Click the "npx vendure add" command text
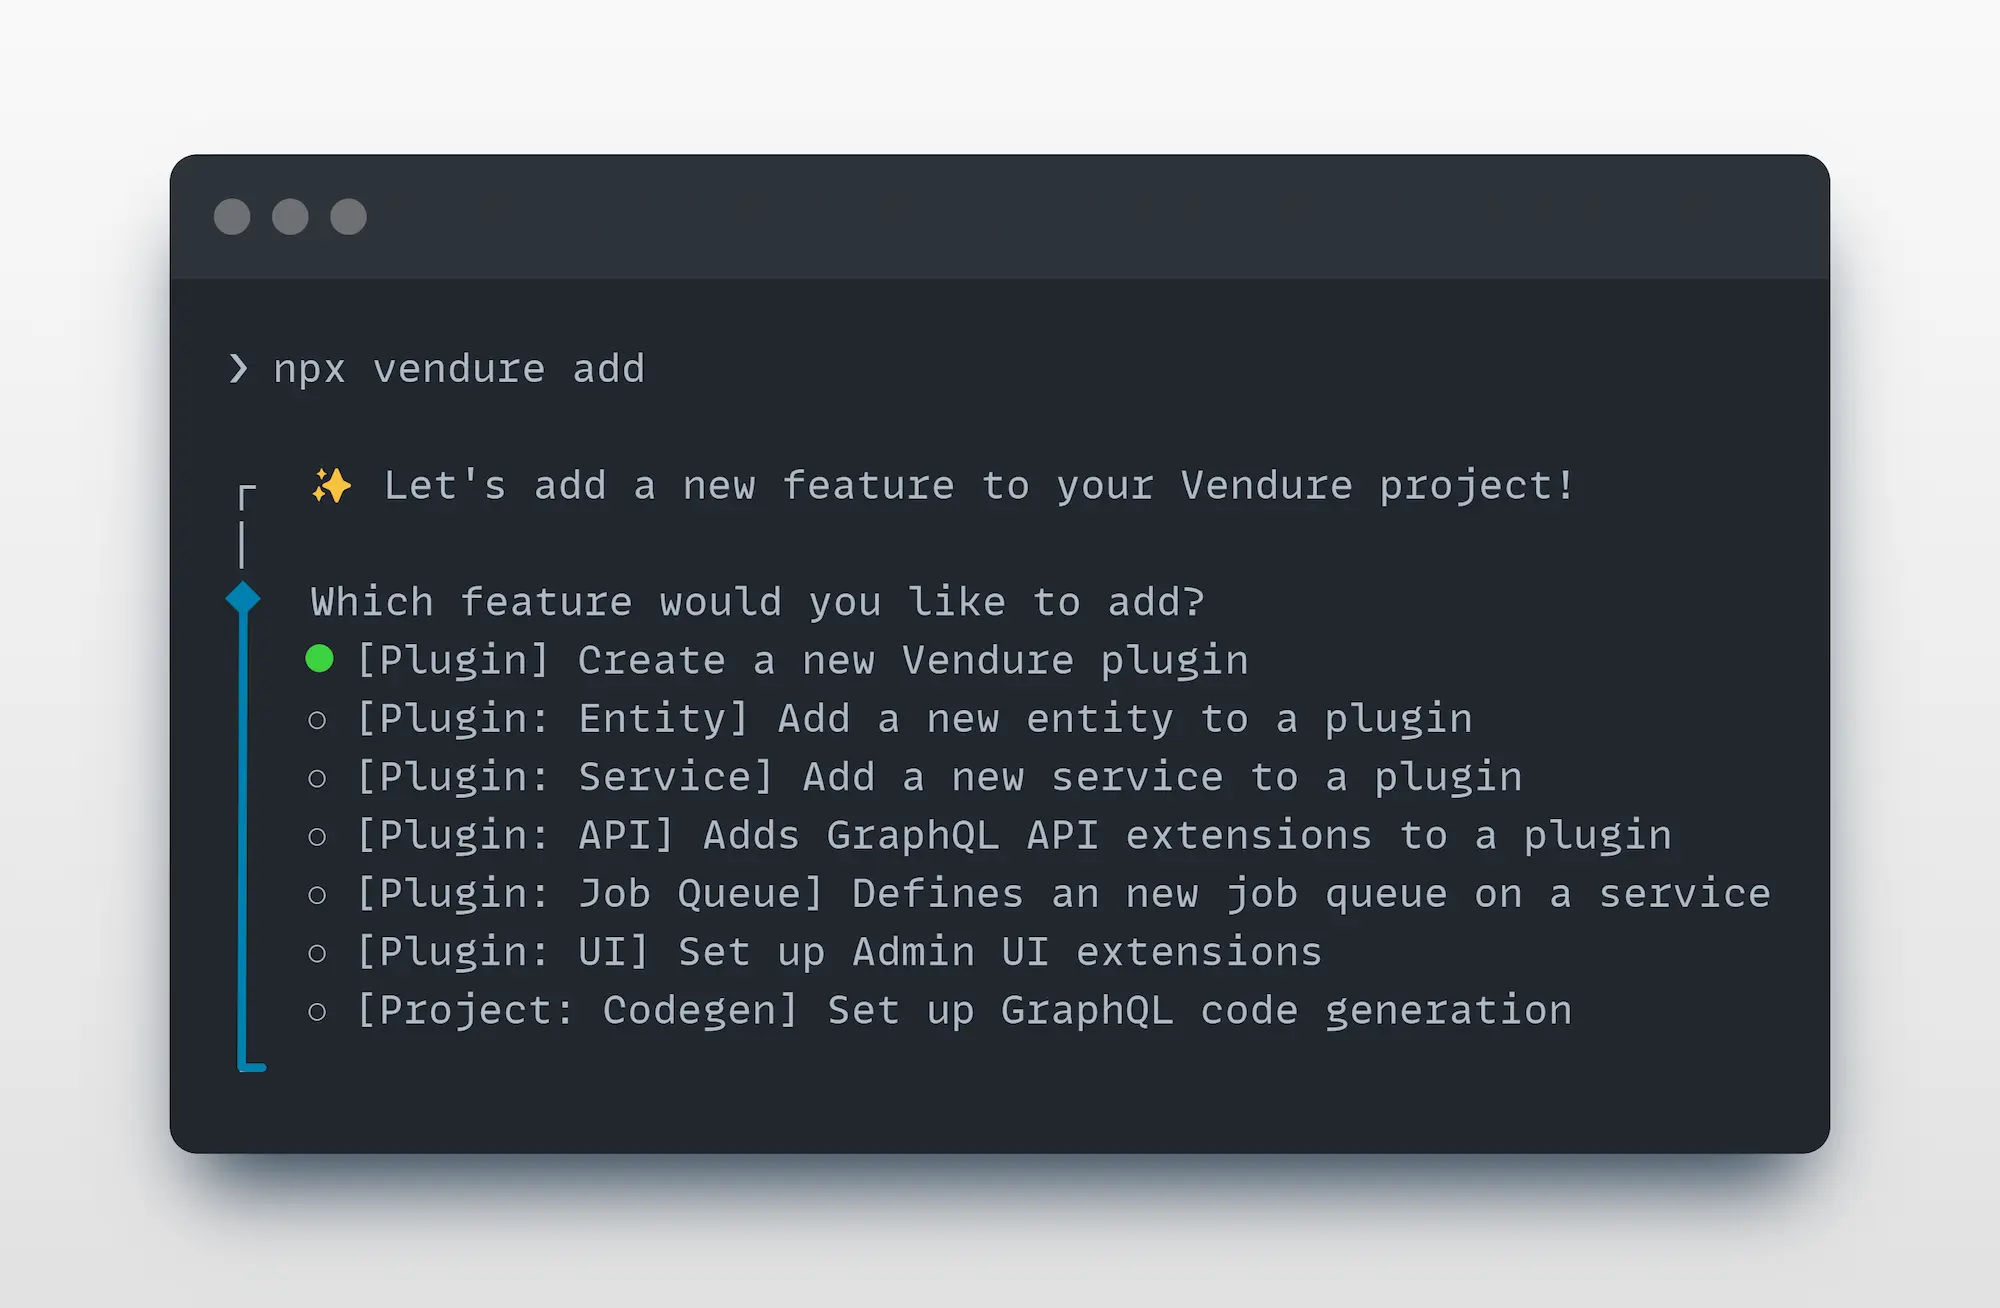This screenshot has height=1308, width=2000. tap(459, 369)
